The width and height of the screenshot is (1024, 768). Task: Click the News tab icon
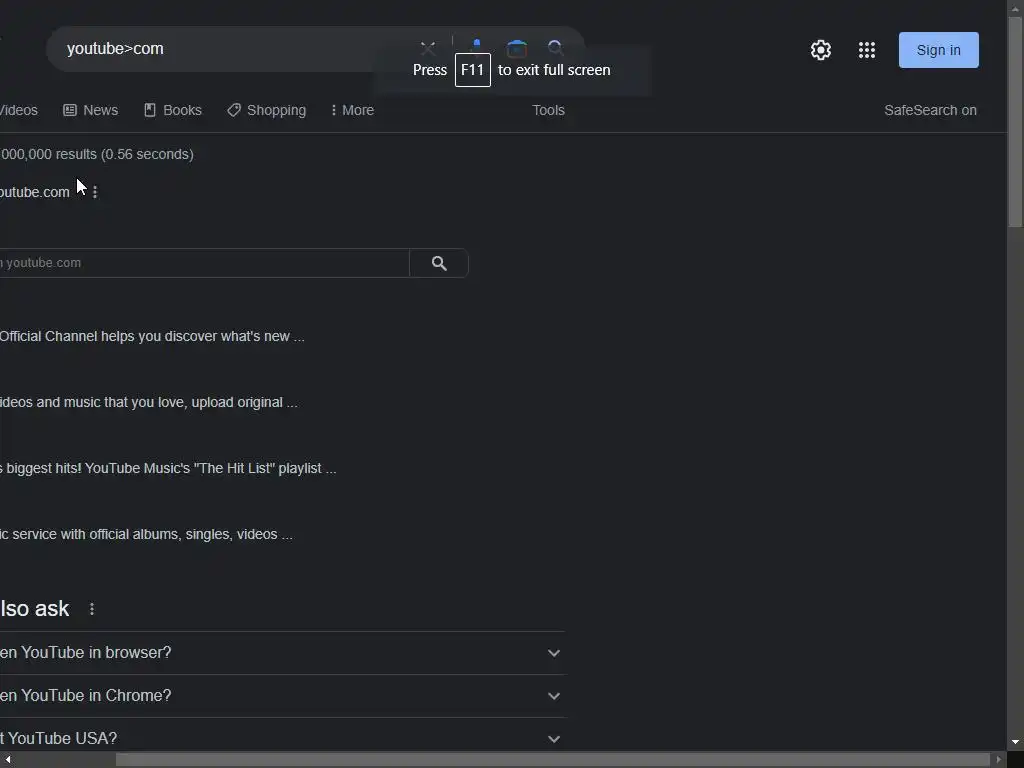[70, 110]
